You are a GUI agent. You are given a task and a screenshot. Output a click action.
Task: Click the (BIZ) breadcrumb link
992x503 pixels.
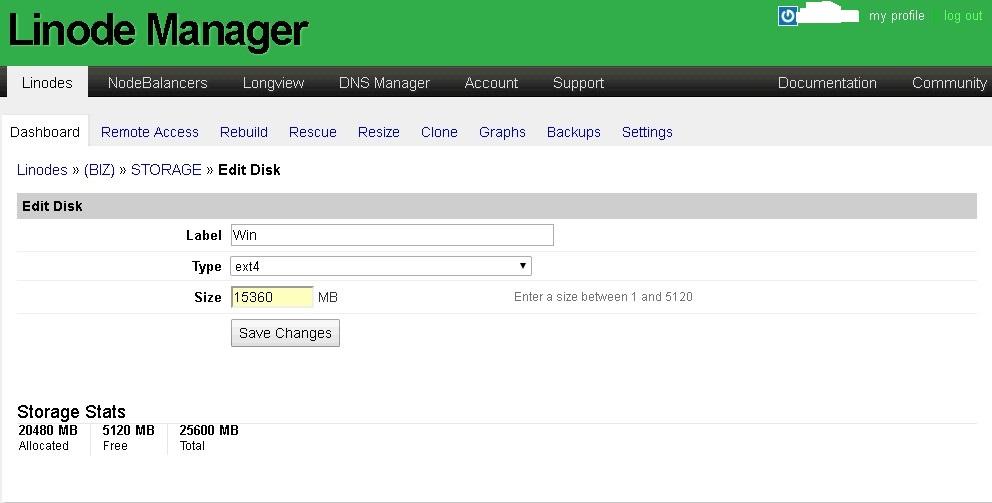click(x=99, y=170)
